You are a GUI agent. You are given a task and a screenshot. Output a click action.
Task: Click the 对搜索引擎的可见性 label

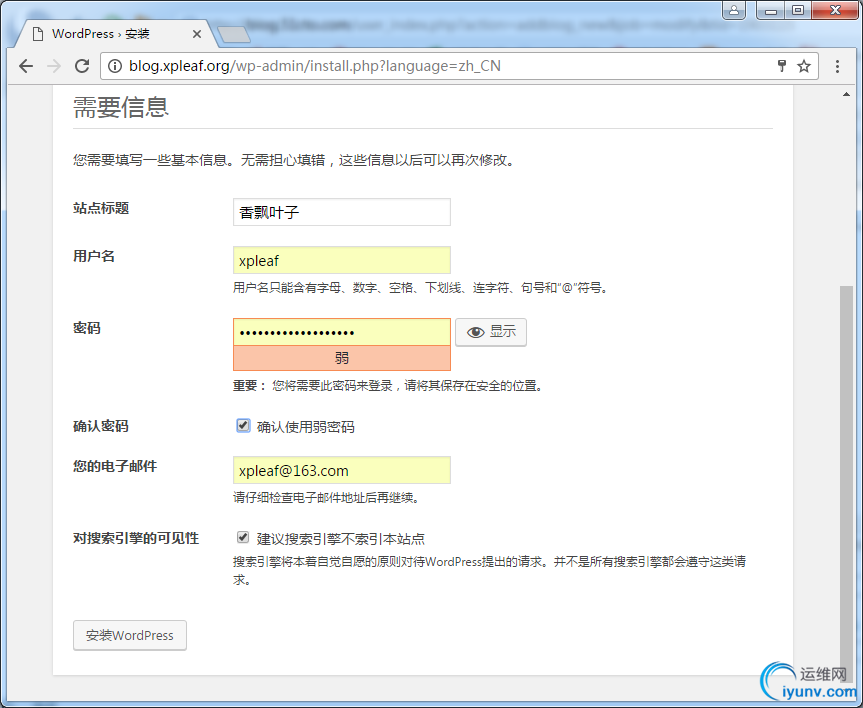click(136, 538)
